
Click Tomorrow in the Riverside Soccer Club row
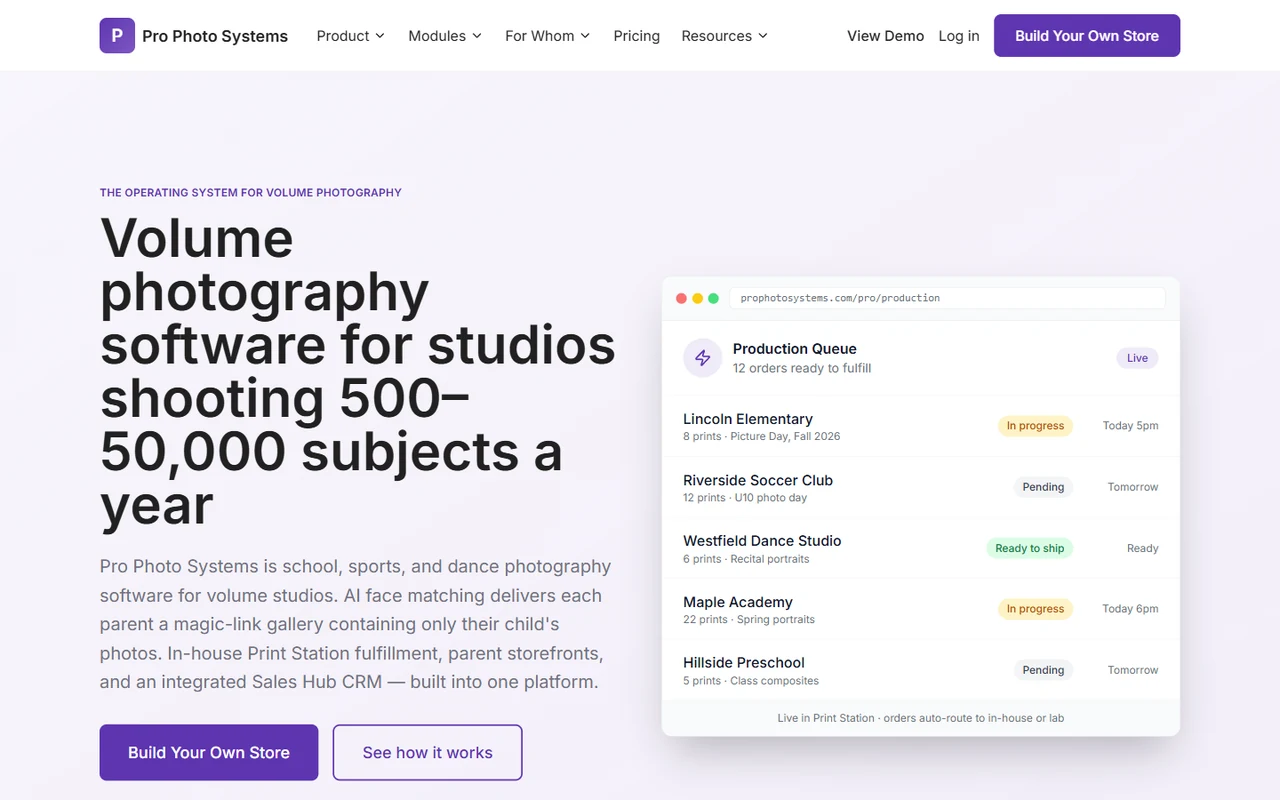1133,487
